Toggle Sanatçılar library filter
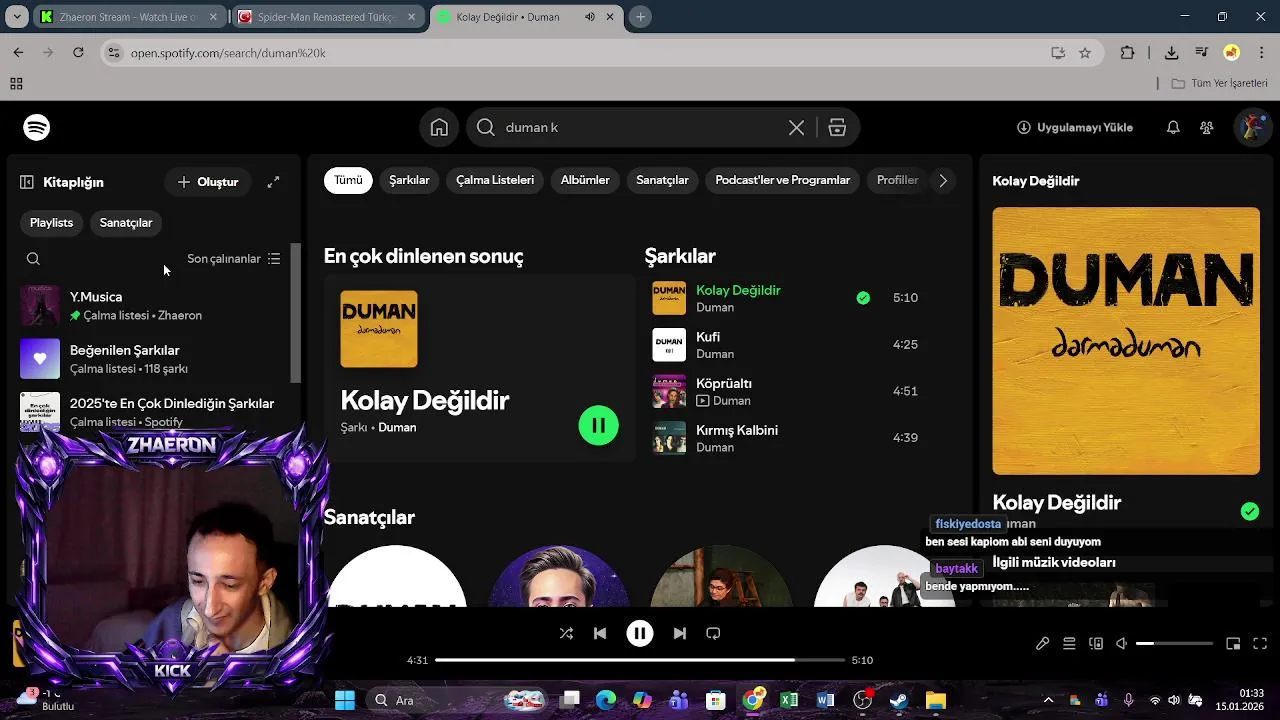This screenshot has width=1280, height=720. point(126,223)
